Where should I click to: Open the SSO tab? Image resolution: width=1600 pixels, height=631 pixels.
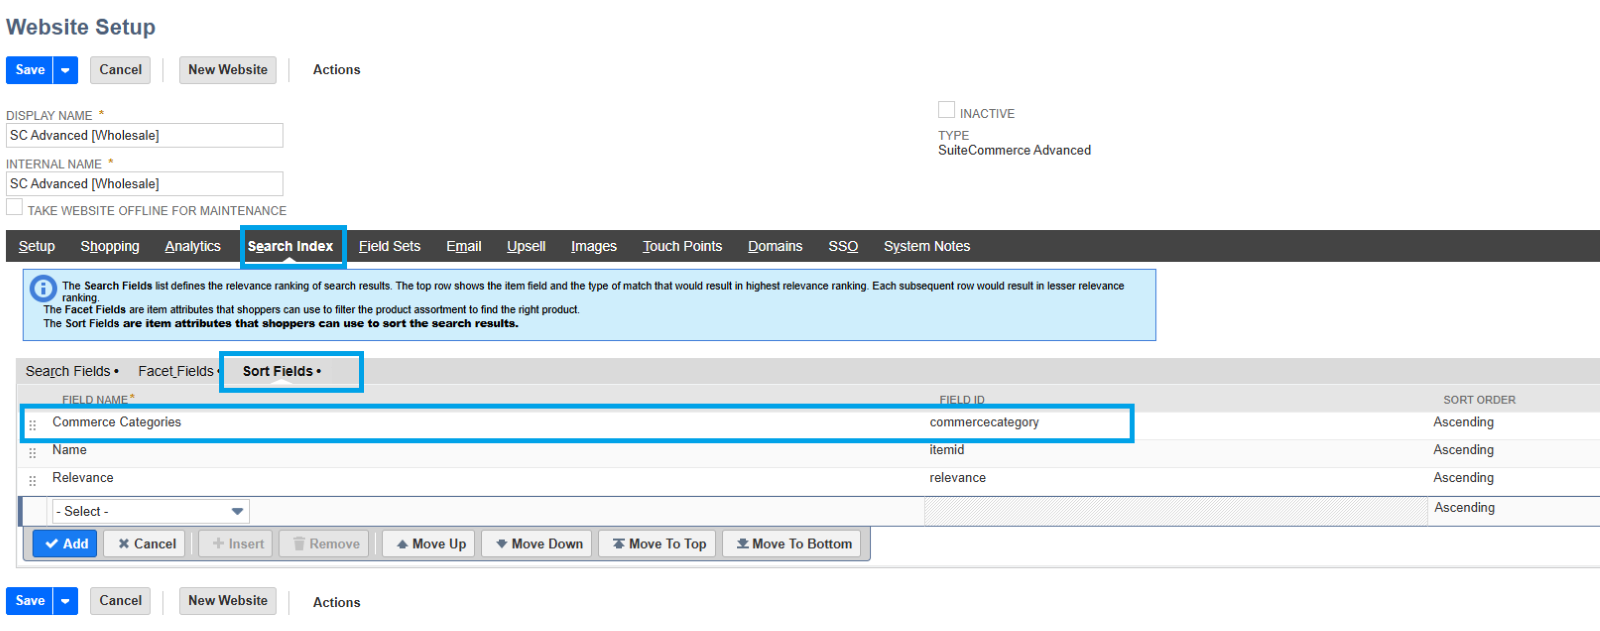coord(843,246)
